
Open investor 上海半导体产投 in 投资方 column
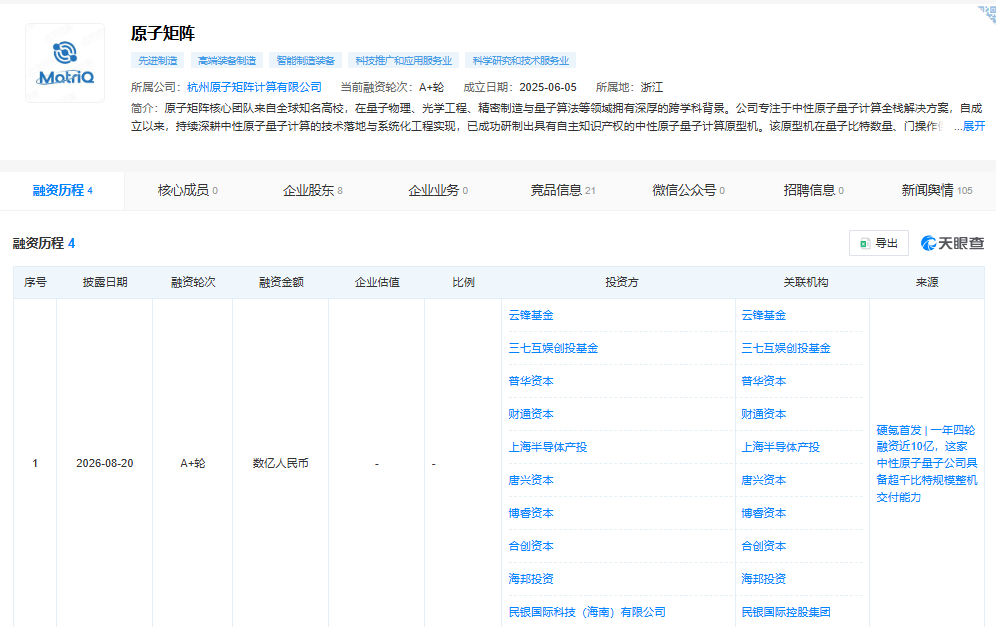click(x=548, y=447)
